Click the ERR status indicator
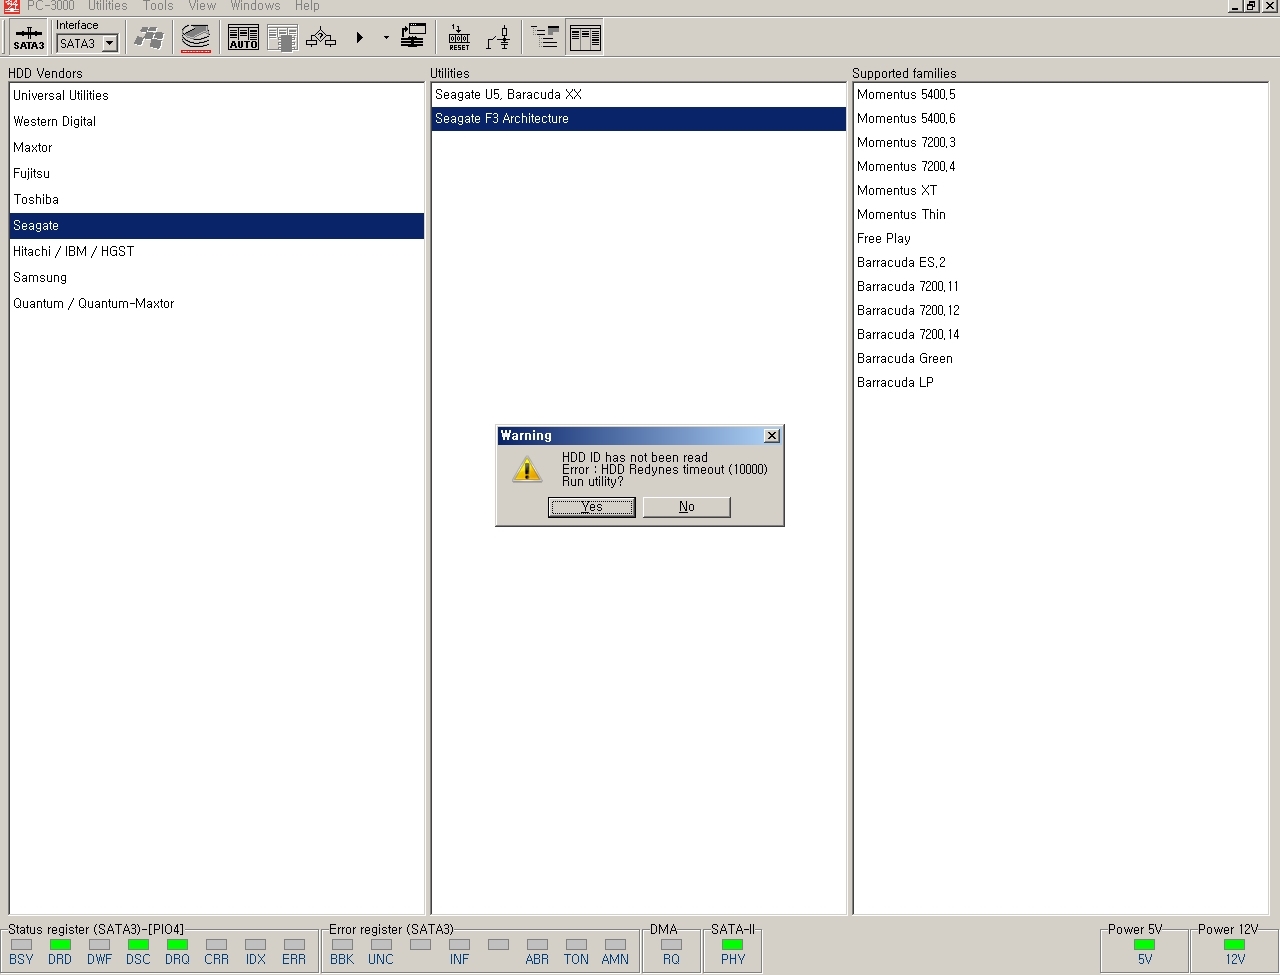Screen dimensions: 1280x975 point(294,945)
